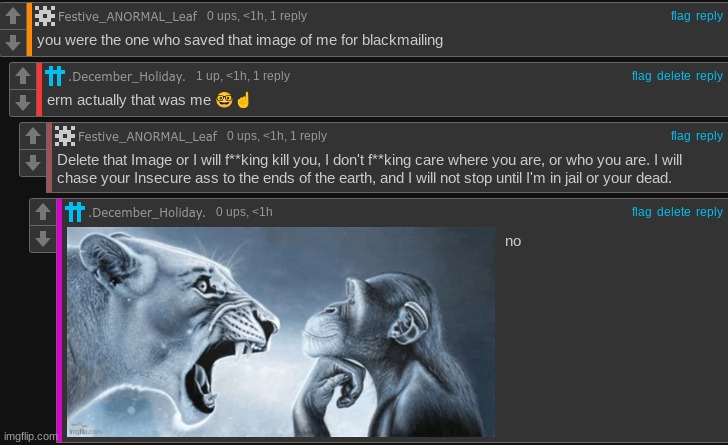Open the lion and monkey image

280,332
